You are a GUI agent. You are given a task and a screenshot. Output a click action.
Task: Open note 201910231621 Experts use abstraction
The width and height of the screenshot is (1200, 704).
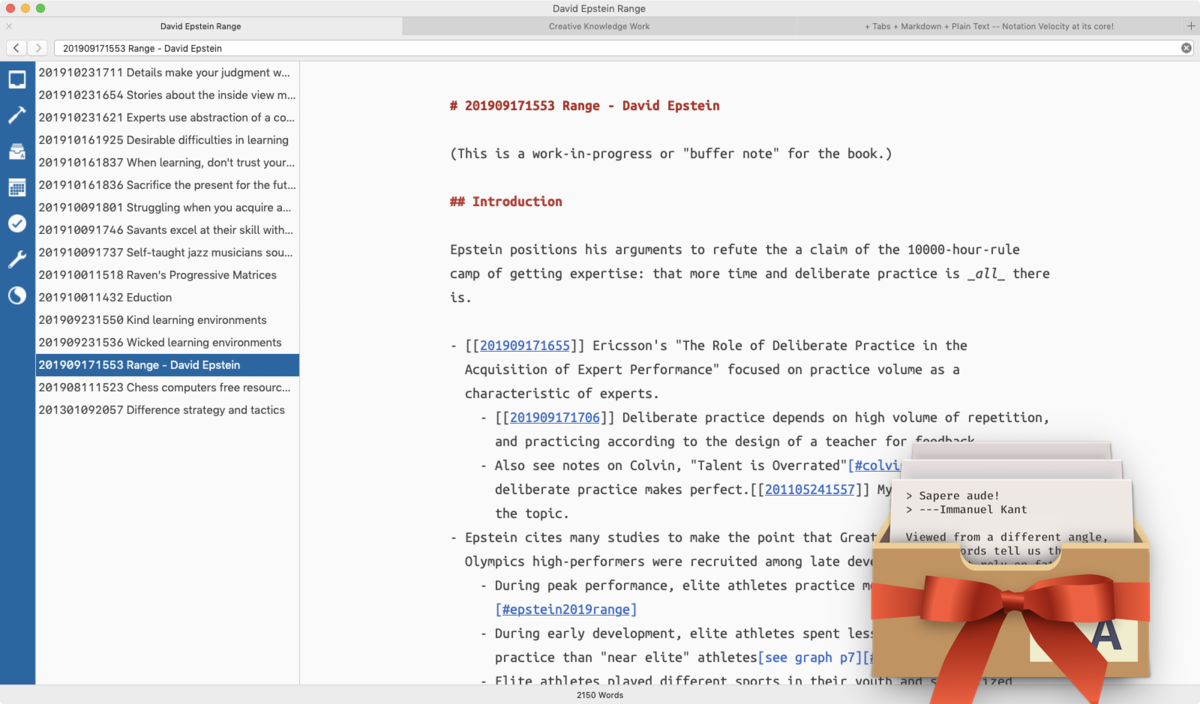(x=167, y=118)
